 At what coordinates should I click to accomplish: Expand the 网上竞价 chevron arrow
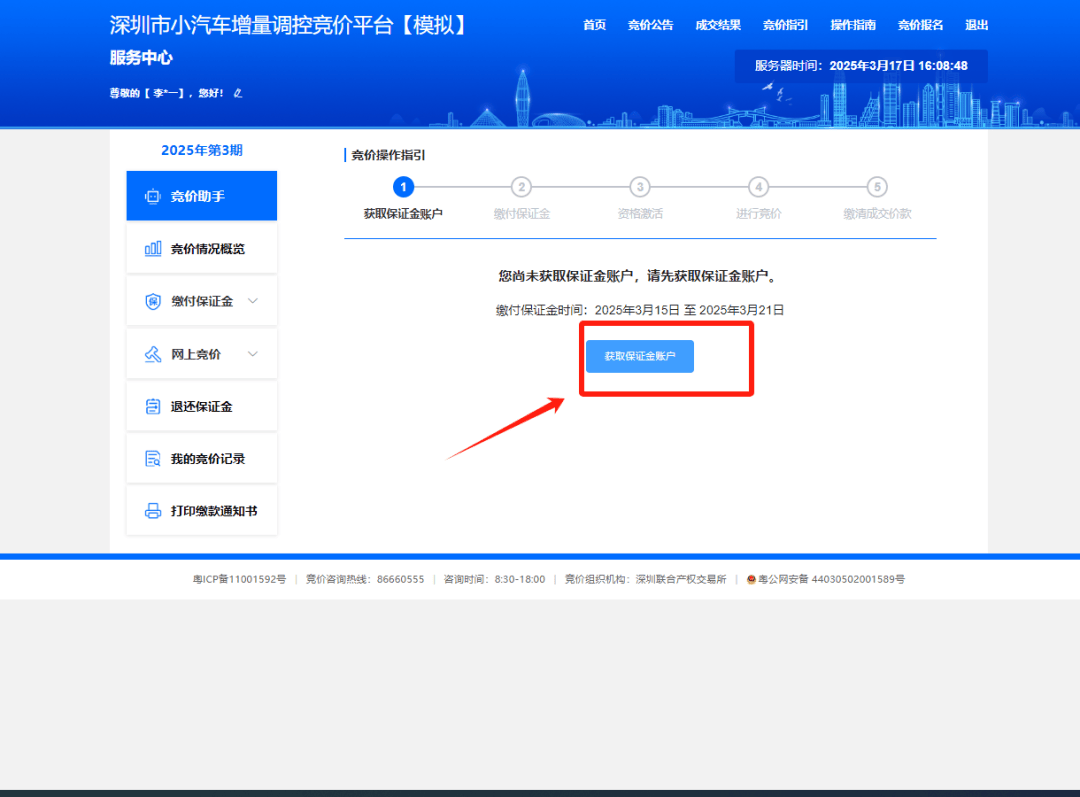point(253,354)
